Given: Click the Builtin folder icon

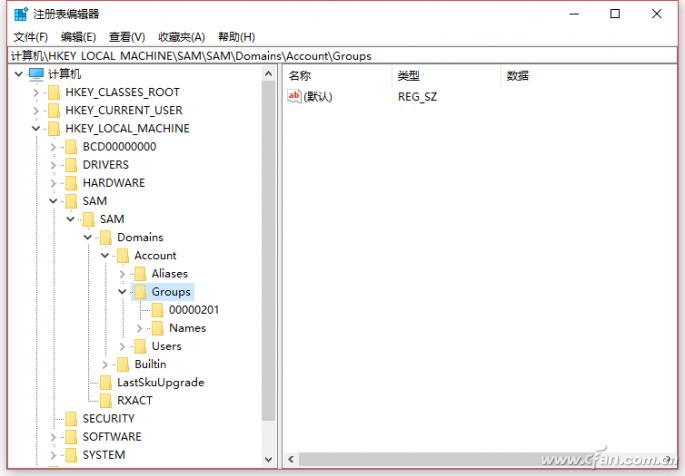Looking at the screenshot, I should 123,364.
